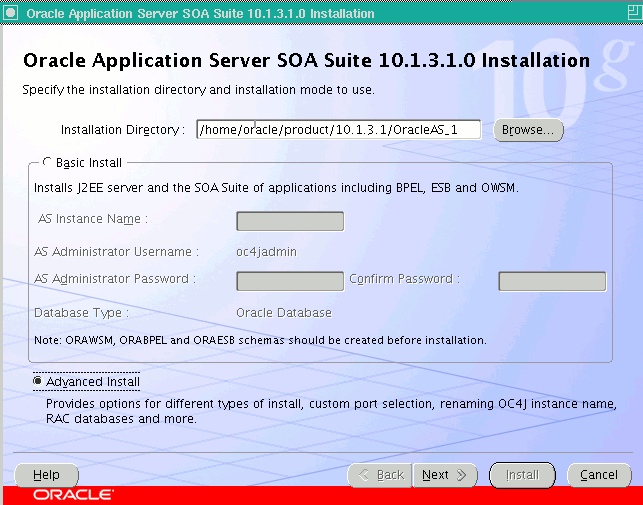Screen dimensions: 643x505
Task: Select the Basic Install radio button
Action: point(47,162)
